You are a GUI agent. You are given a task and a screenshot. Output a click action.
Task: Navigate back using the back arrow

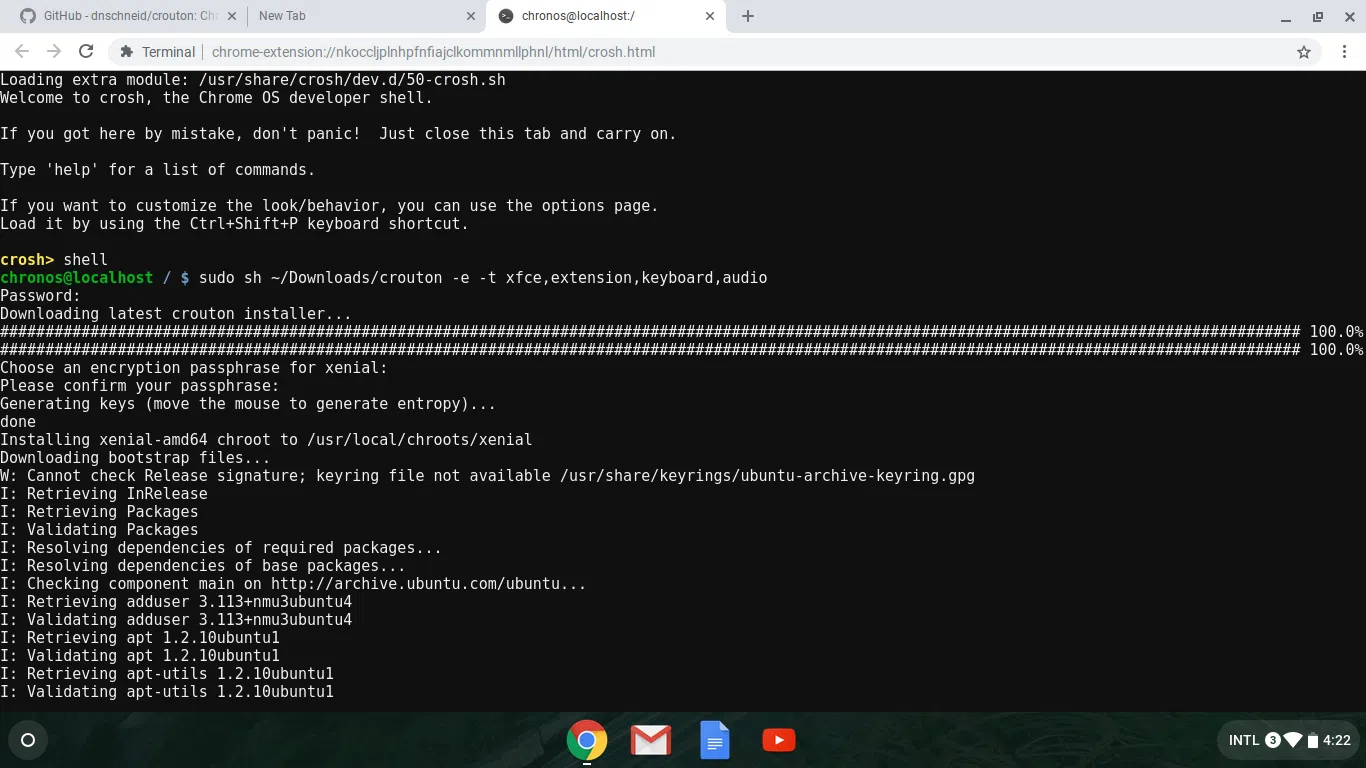[x=22, y=52]
